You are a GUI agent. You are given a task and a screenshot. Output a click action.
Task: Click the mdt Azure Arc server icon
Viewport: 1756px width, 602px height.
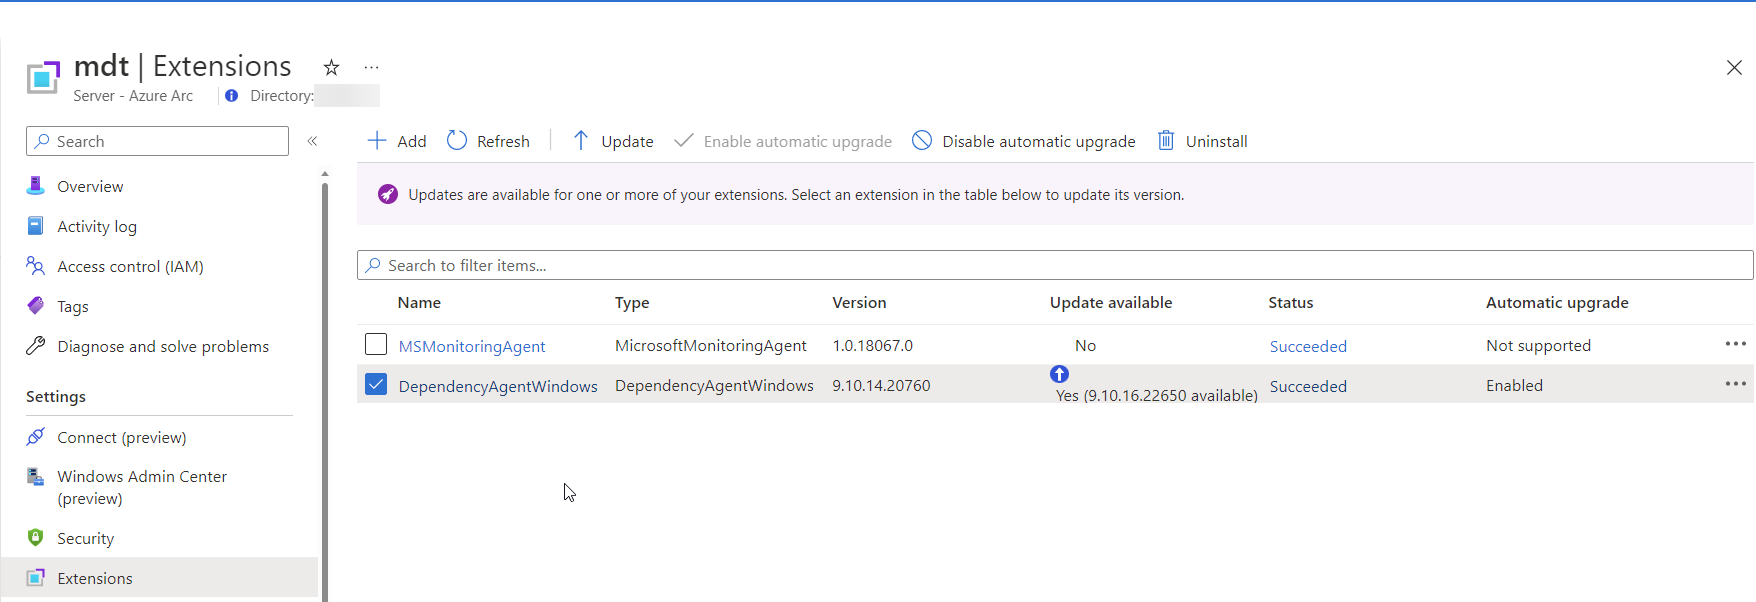[x=43, y=77]
